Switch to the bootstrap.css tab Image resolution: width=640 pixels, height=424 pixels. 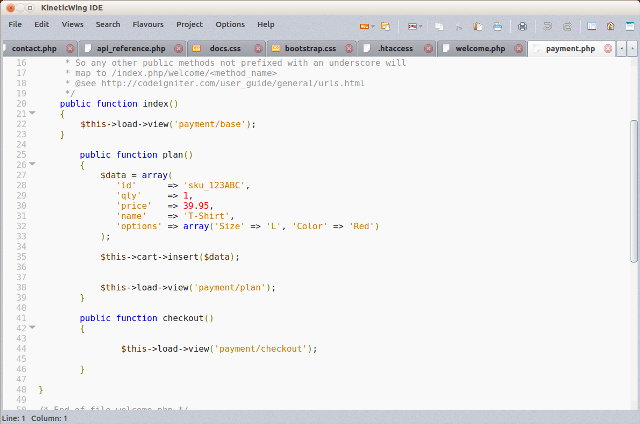[310, 48]
